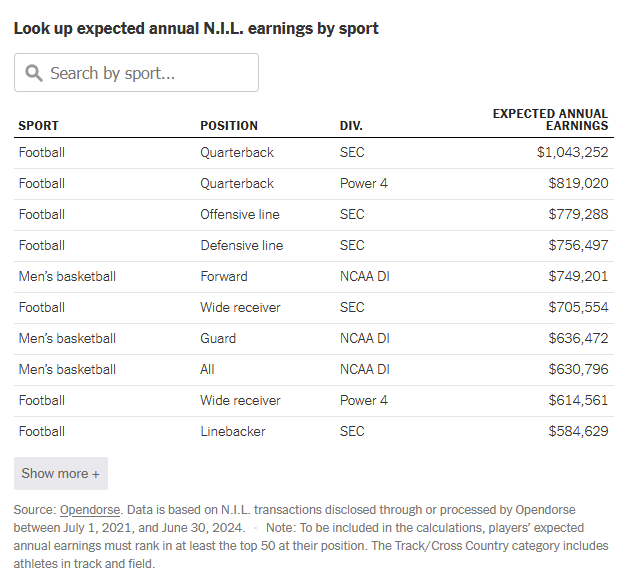The image size is (632, 580).
Task: Click the Men's basketball All row
Action: [x=314, y=370]
